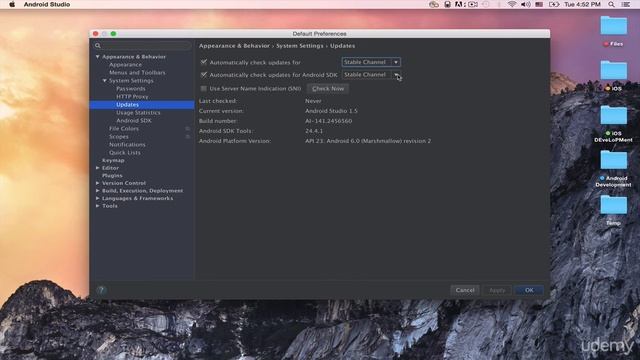Click Last checked value Never
Screen dimensions: 640x360
pyautogui.click(x=313, y=101)
